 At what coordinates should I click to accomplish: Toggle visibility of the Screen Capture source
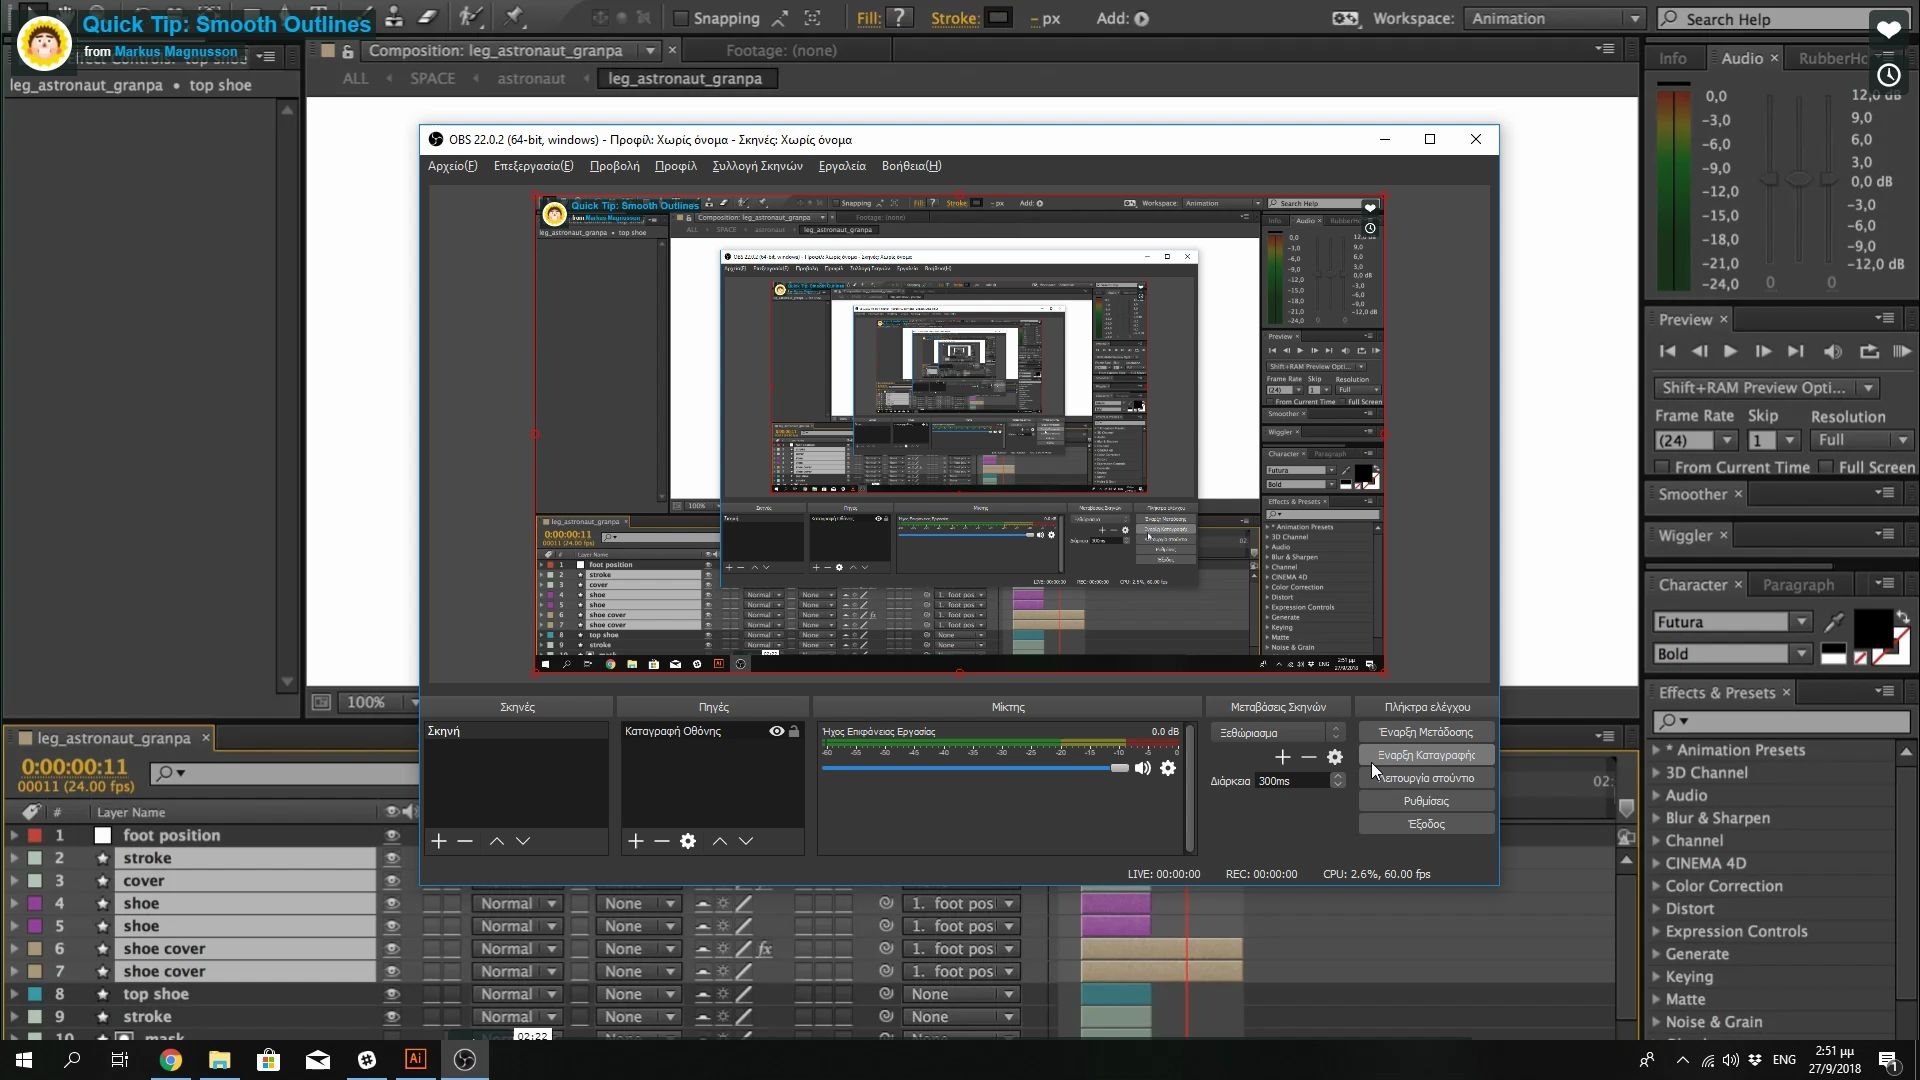776,731
